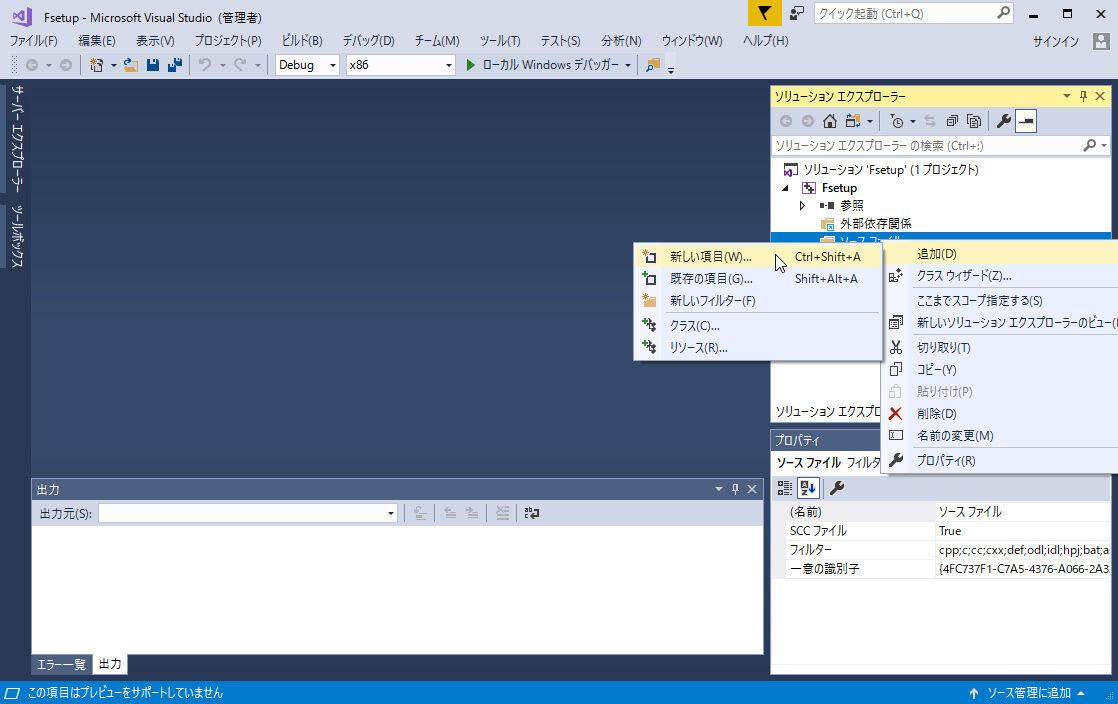Choose リソース(R)... from the submenu
The width and height of the screenshot is (1118, 704).
(x=758, y=348)
